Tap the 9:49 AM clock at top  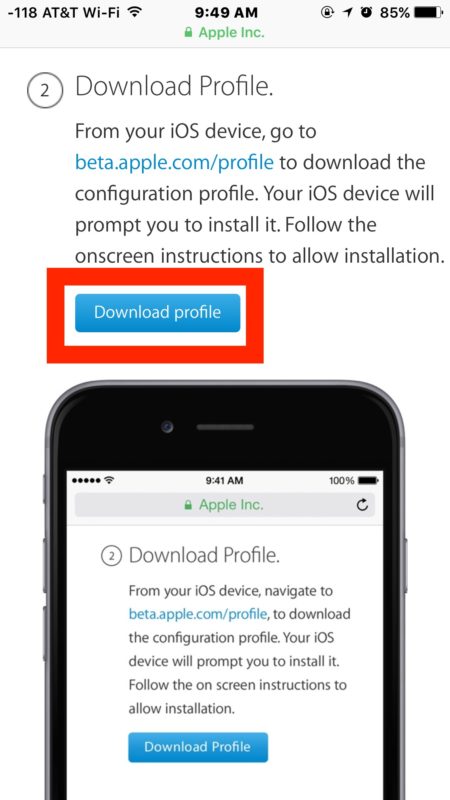click(x=226, y=12)
